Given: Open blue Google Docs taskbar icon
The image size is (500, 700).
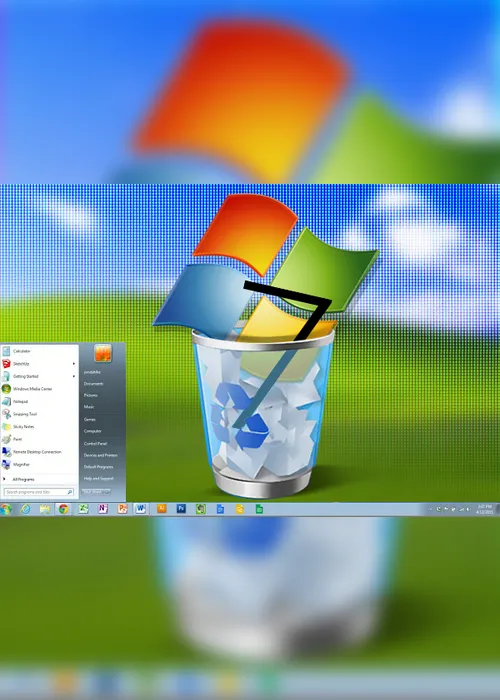Looking at the screenshot, I should pyautogui.click(x=220, y=509).
